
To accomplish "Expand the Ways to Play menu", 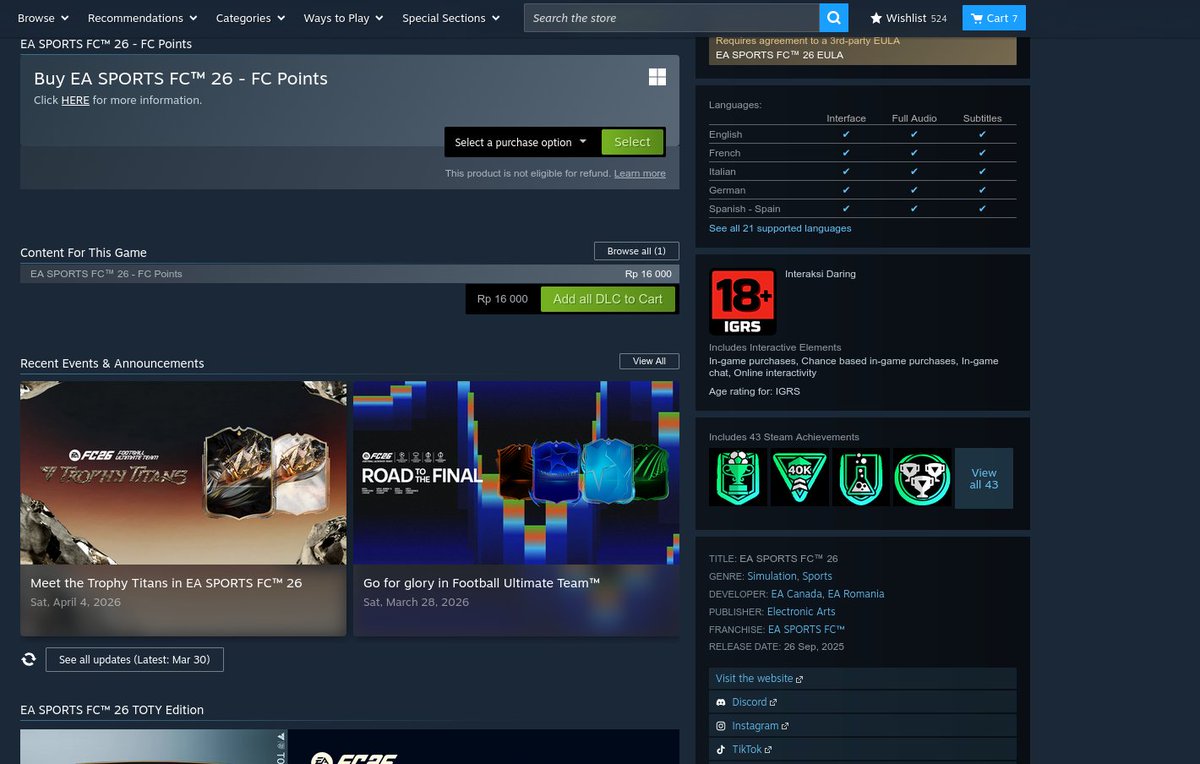I will [x=343, y=18].
